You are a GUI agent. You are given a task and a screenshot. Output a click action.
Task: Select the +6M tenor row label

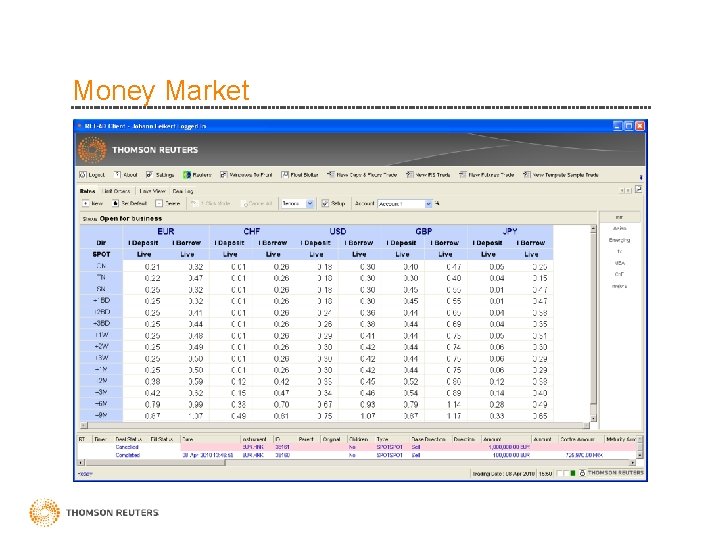coord(101,404)
